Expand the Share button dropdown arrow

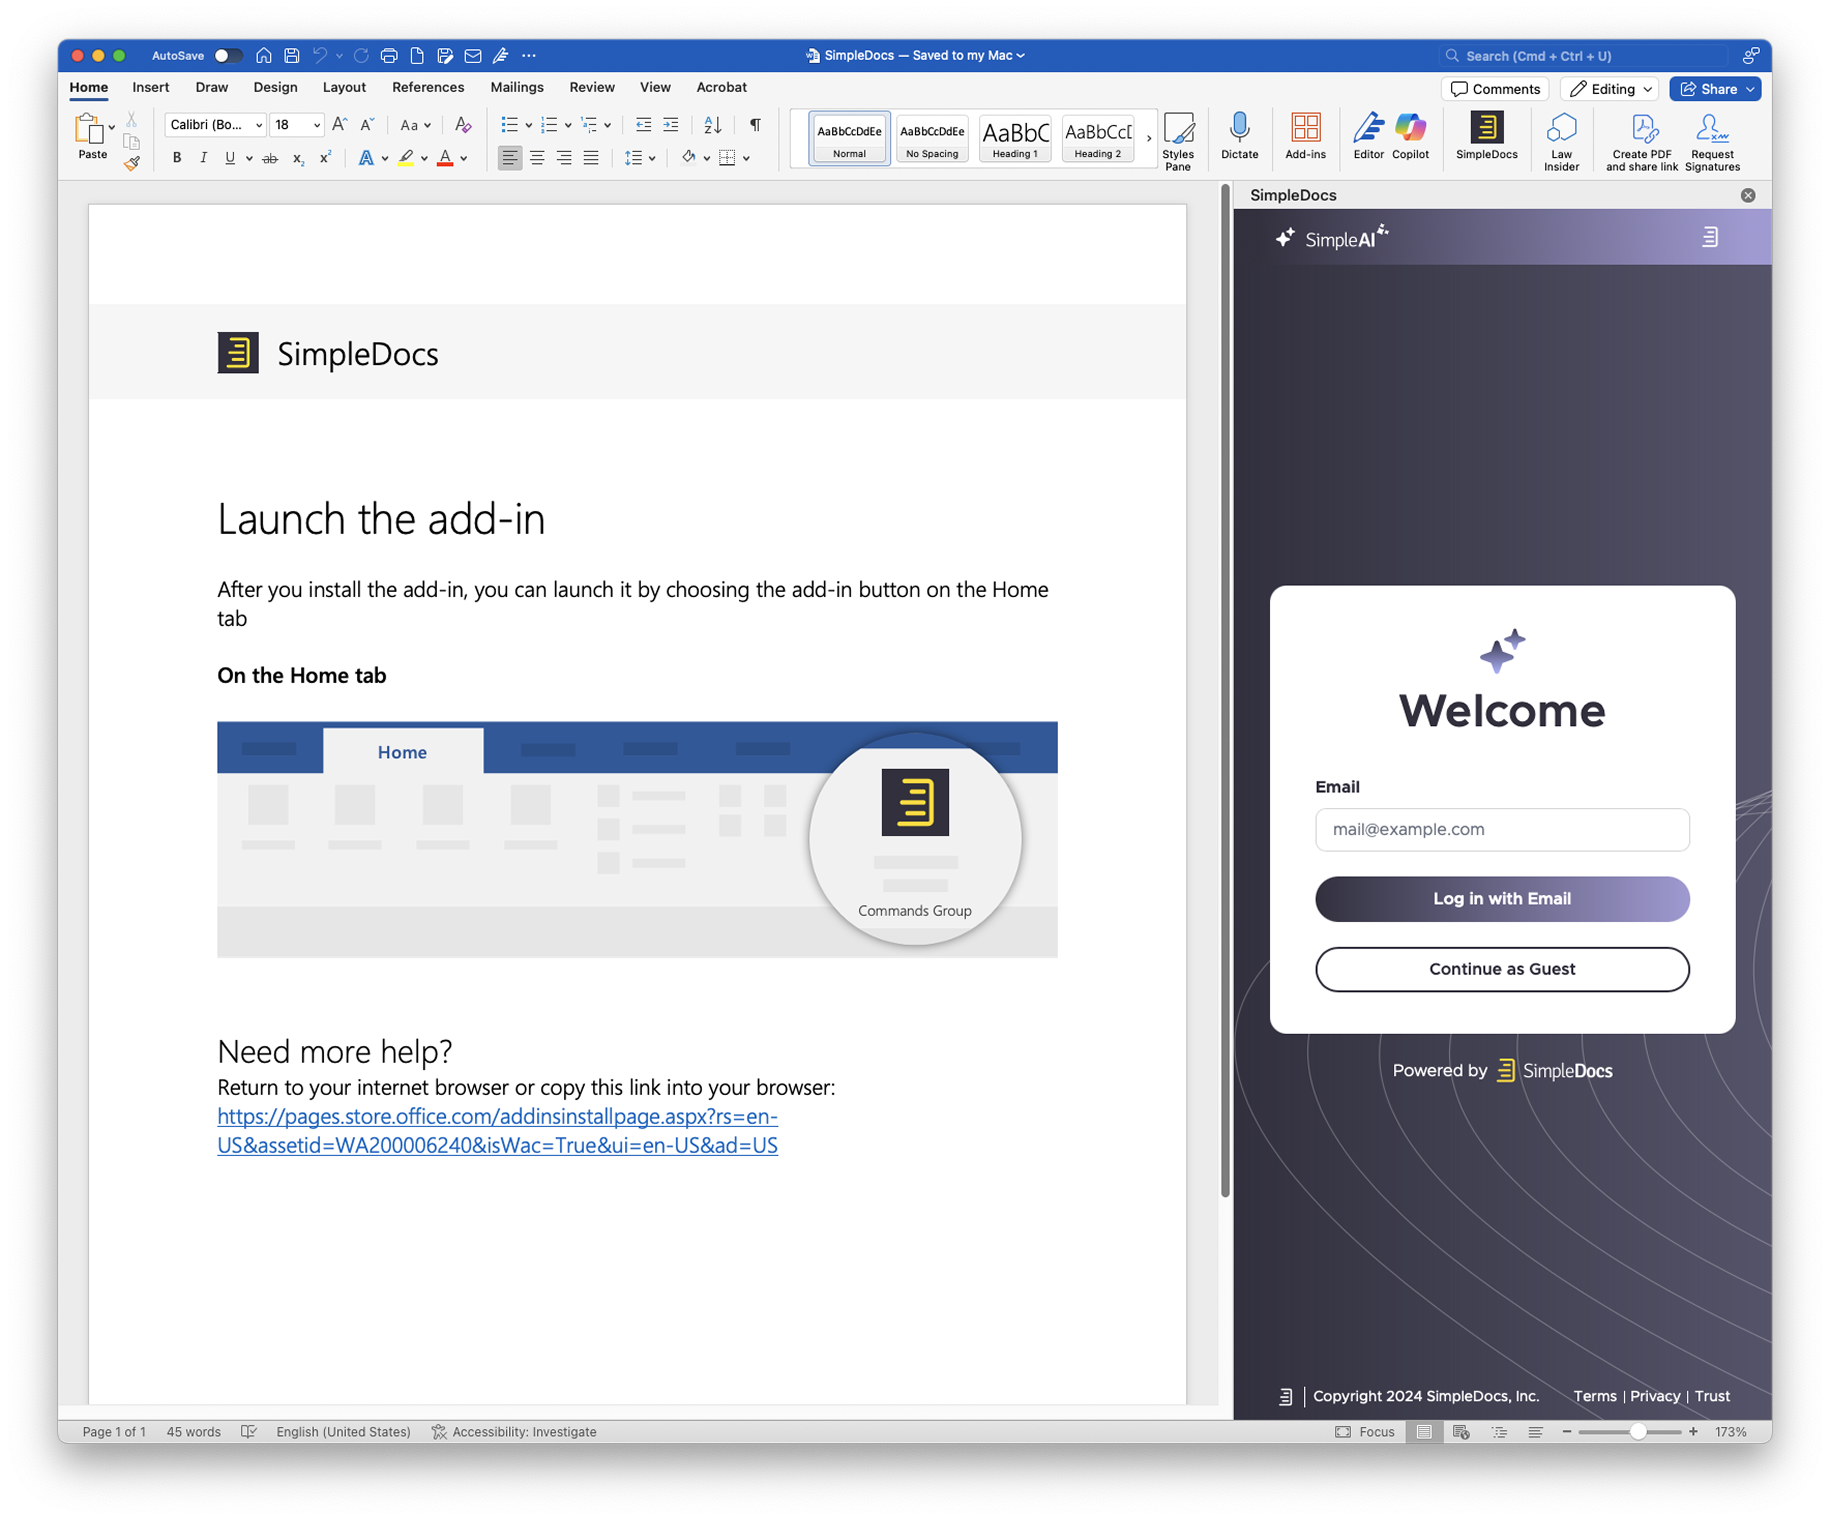(x=1750, y=89)
